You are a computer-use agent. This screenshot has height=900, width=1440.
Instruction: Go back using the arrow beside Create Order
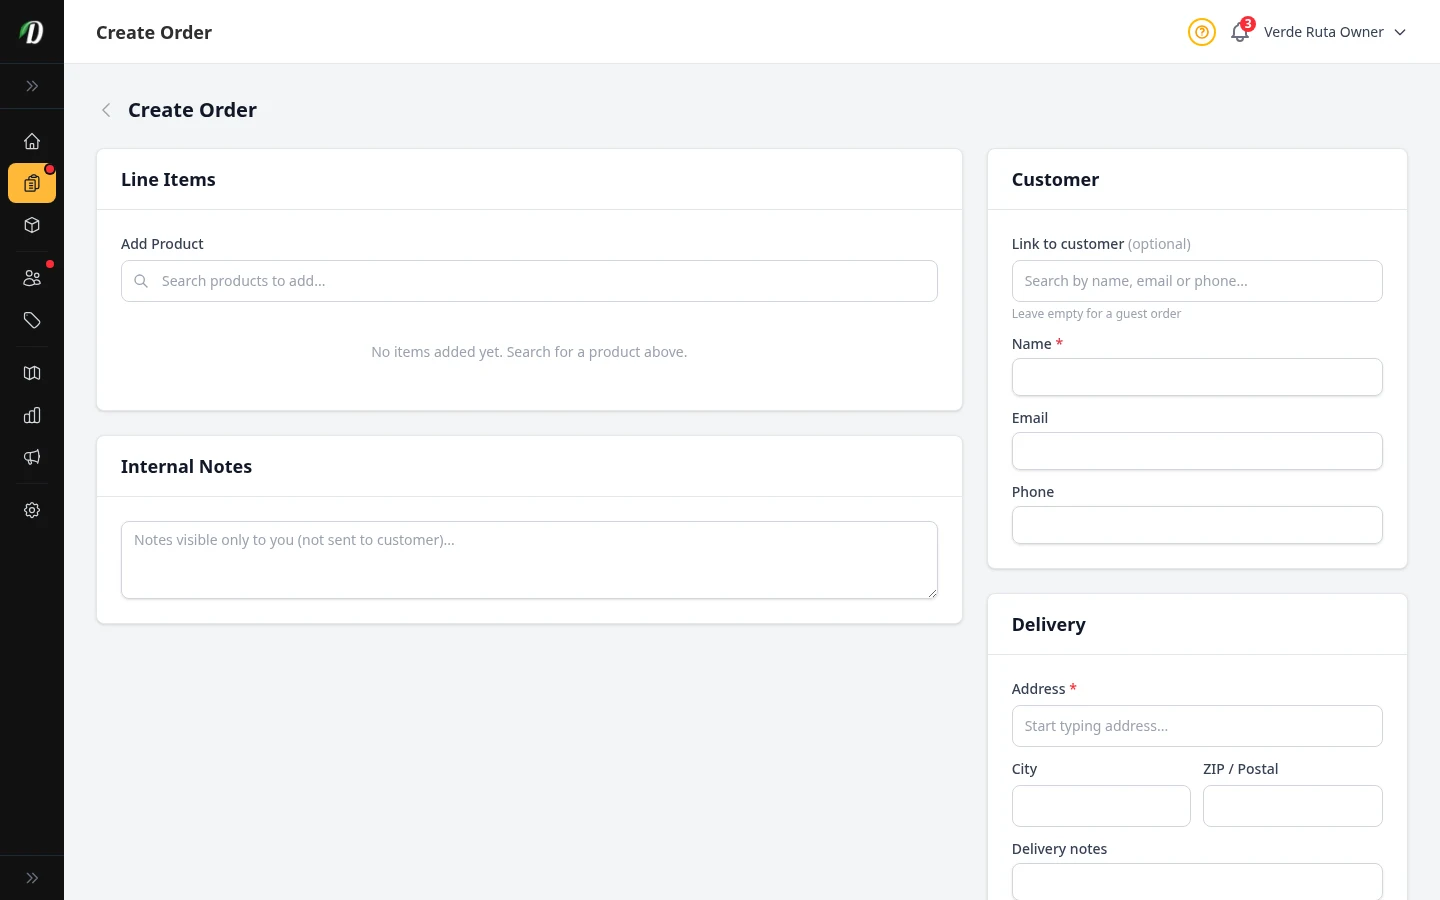pyautogui.click(x=106, y=110)
